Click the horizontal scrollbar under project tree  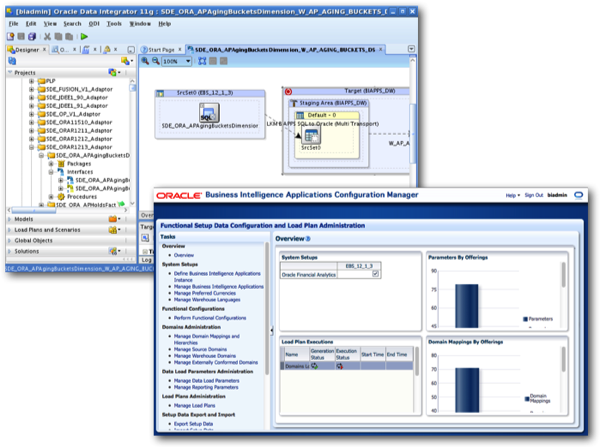pos(34,210)
